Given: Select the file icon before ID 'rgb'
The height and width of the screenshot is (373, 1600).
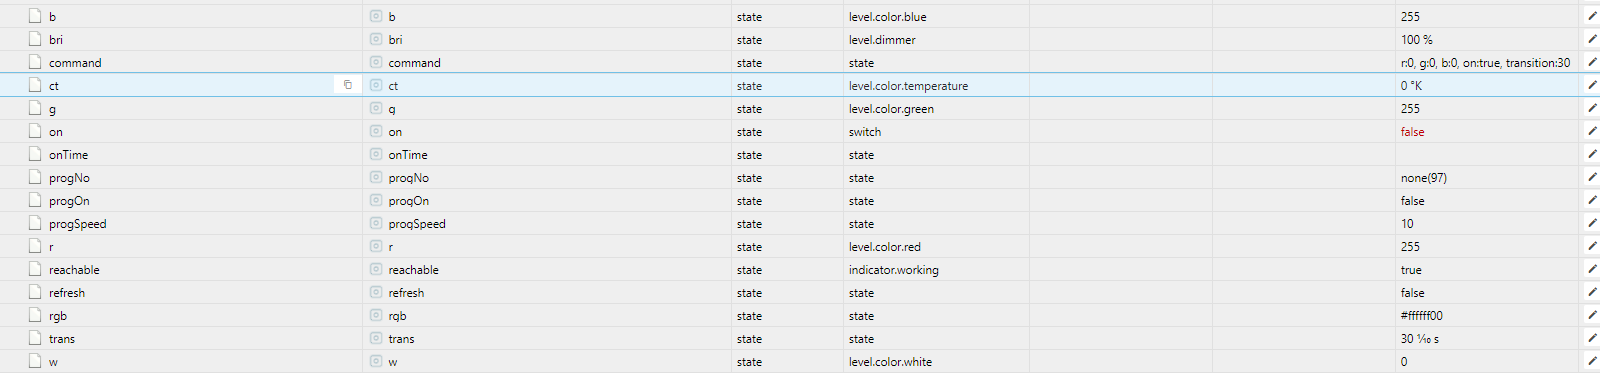Looking at the screenshot, I should point(35,315).
